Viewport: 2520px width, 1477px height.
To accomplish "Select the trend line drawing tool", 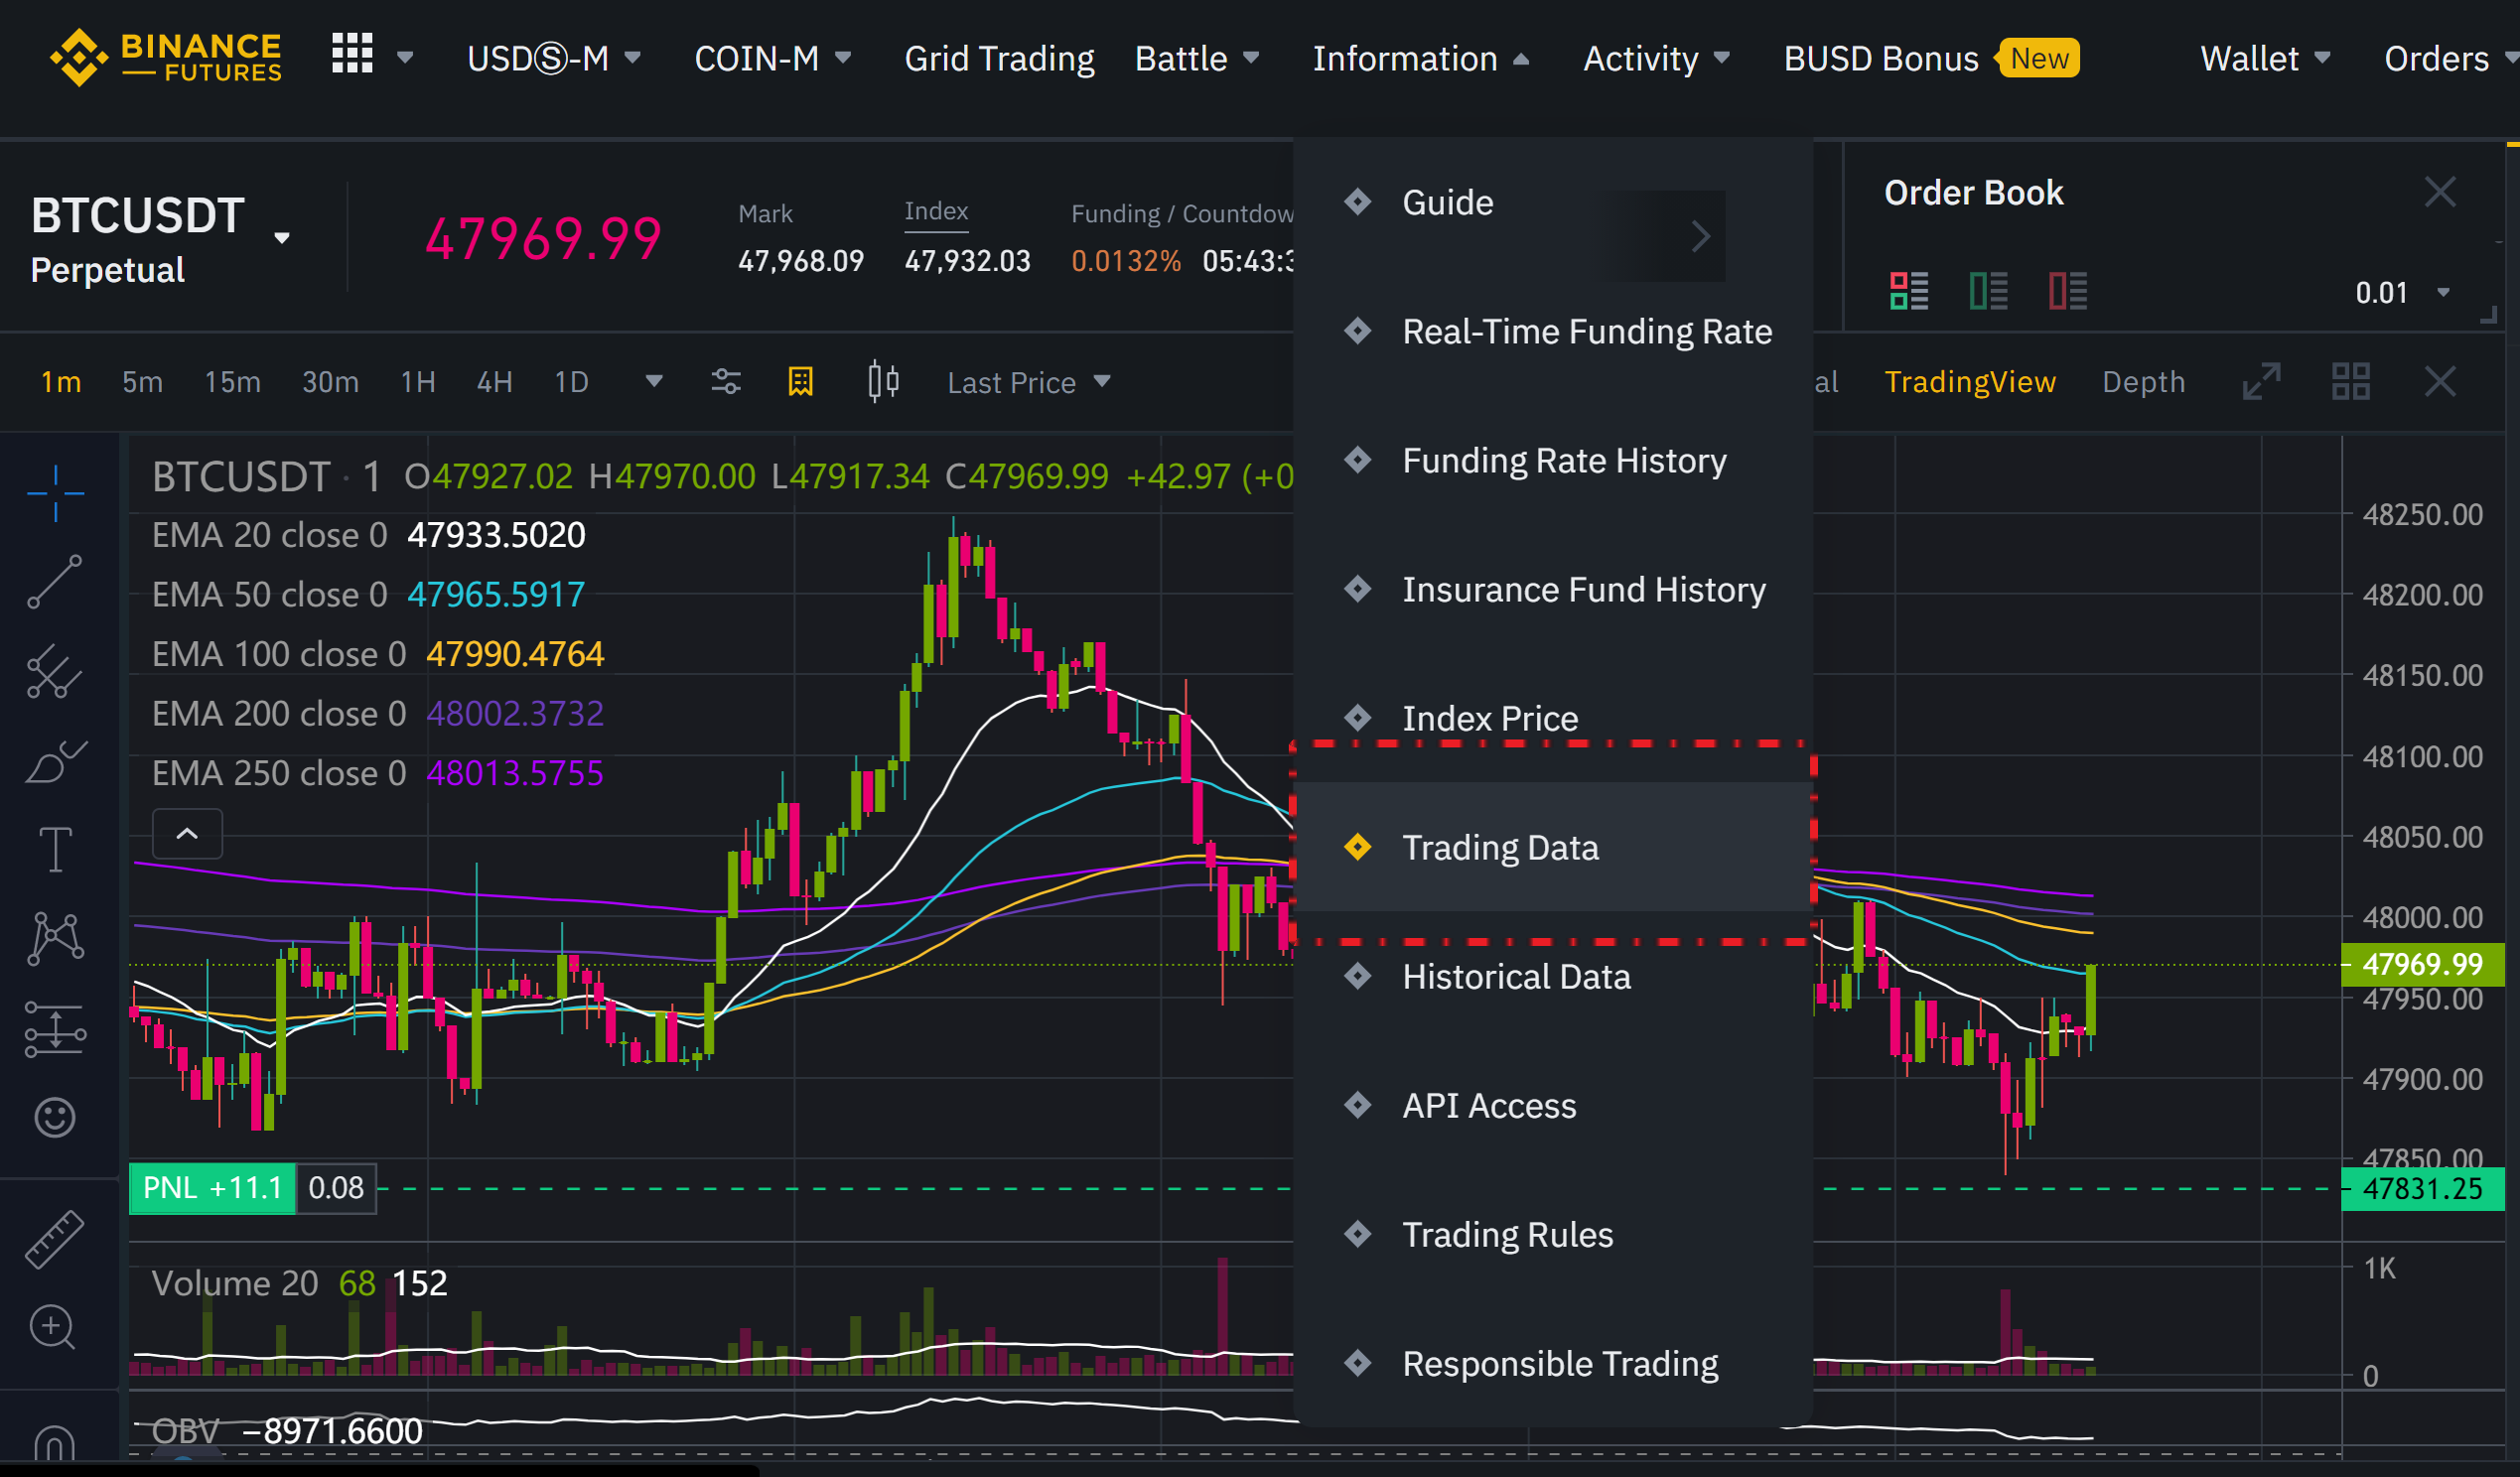I will [x=55, y=581].
